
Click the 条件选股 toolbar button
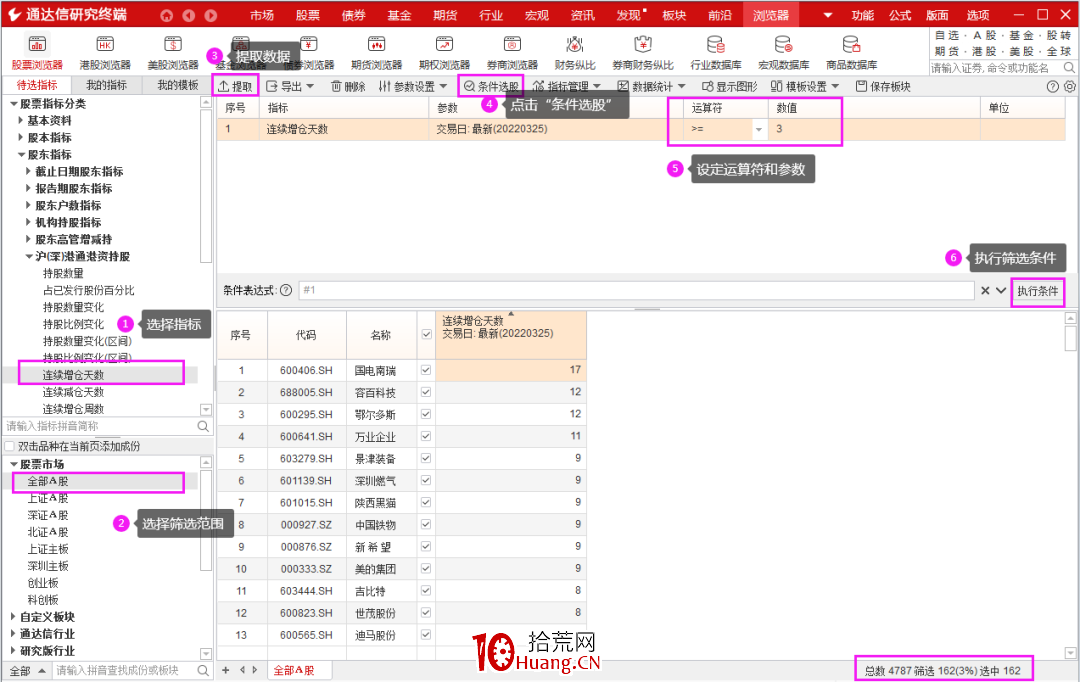coord(490,86)
